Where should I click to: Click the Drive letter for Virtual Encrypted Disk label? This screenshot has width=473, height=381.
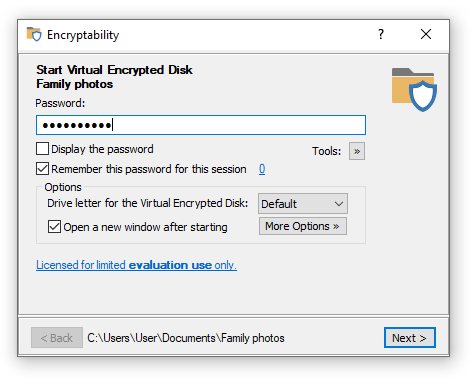[148, 203]
